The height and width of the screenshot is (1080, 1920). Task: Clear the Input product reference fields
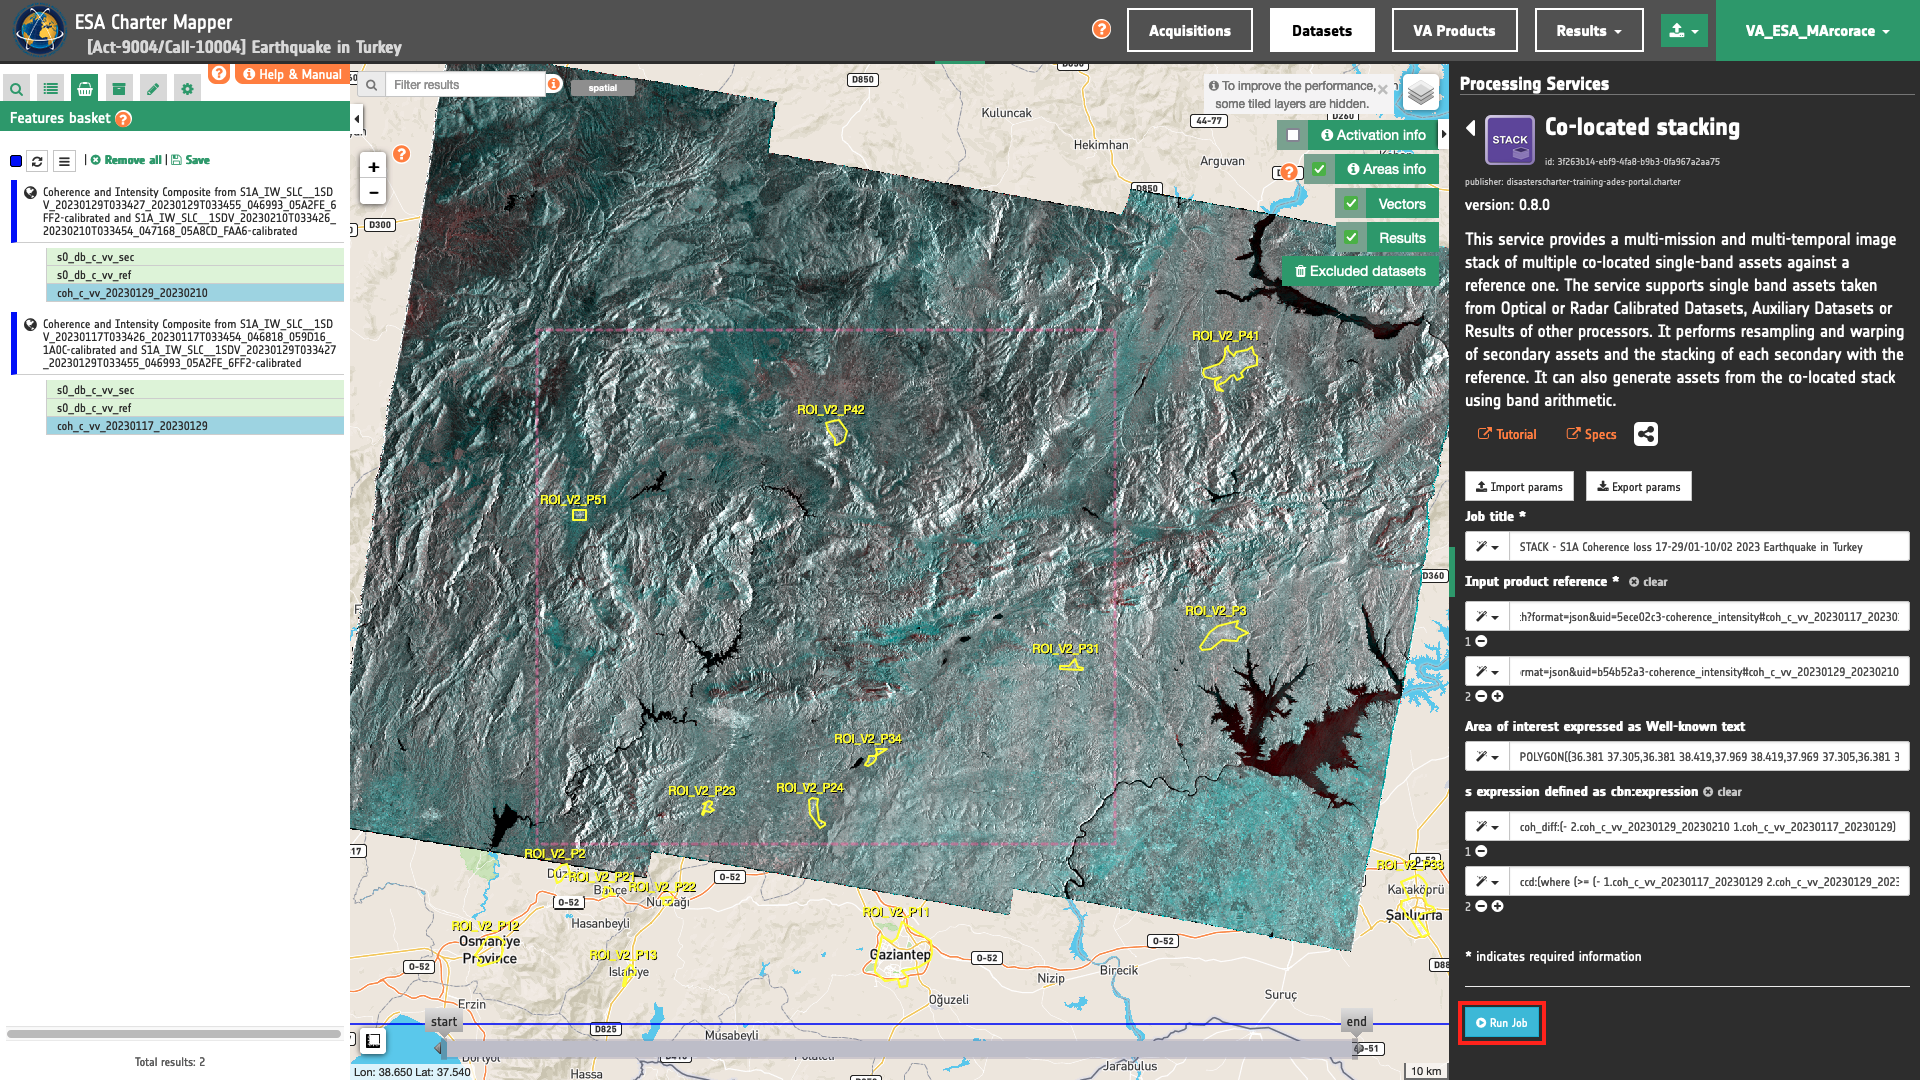point(1648,582)
